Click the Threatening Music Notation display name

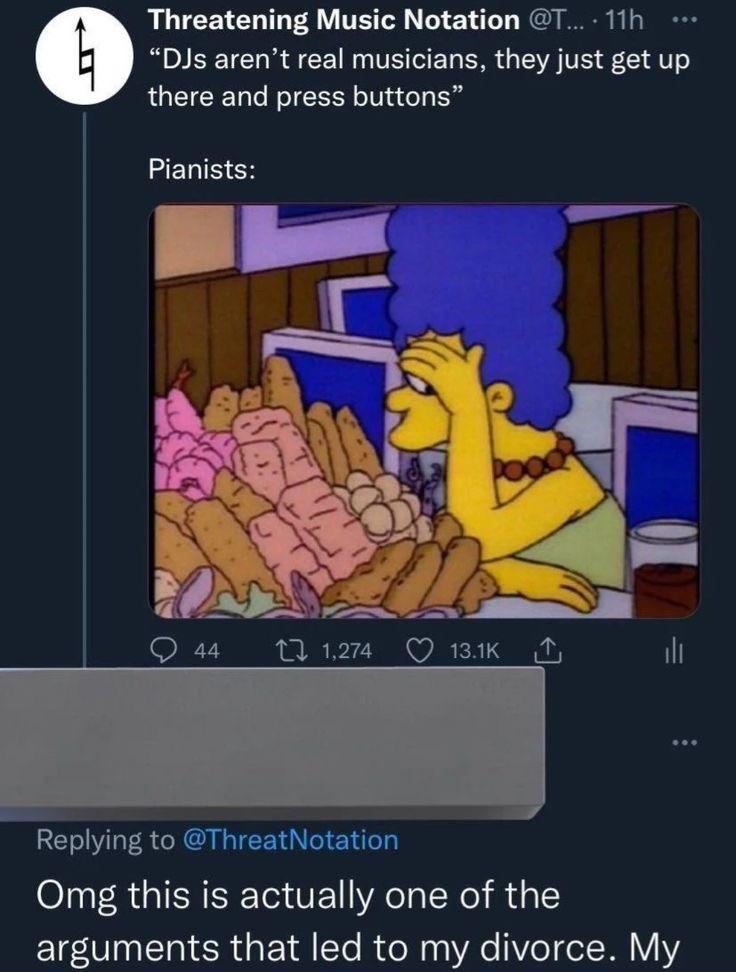point(327,19)
